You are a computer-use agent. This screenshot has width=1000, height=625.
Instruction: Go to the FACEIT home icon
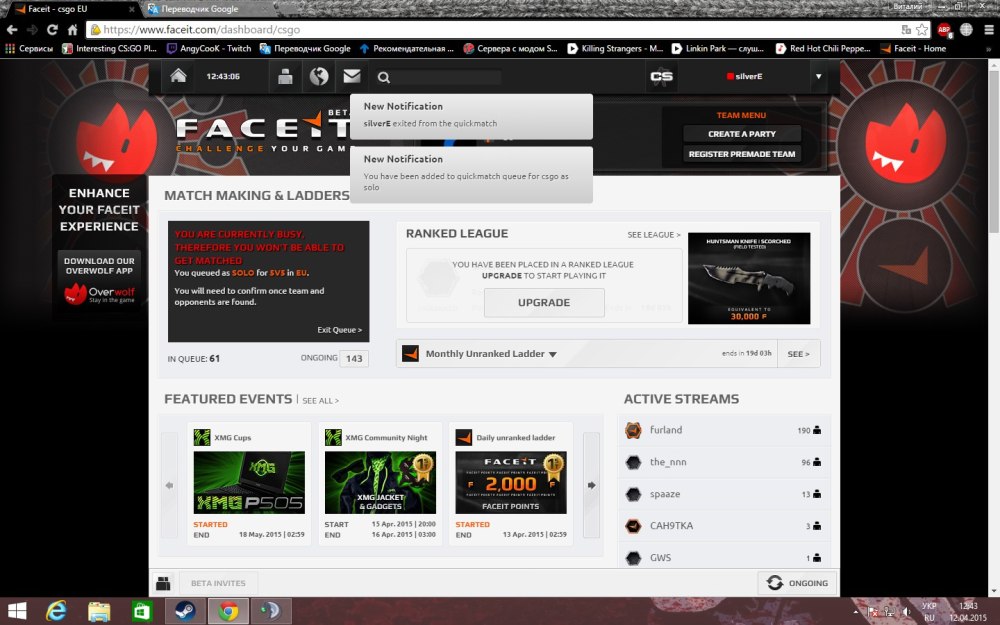[x=178, y=76]
